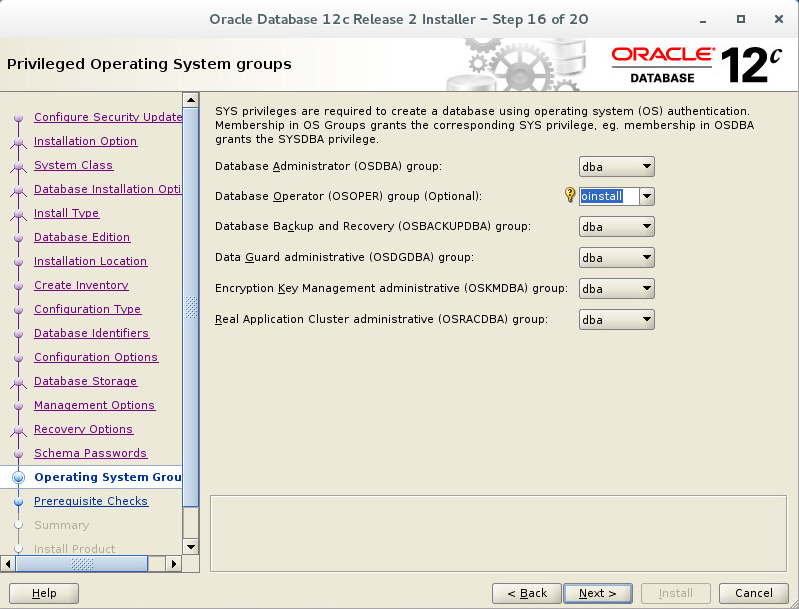Screen dimensions: 799x609
Task: Click the scroll right arrow under steps panel
Action: (x=174, y=564)
